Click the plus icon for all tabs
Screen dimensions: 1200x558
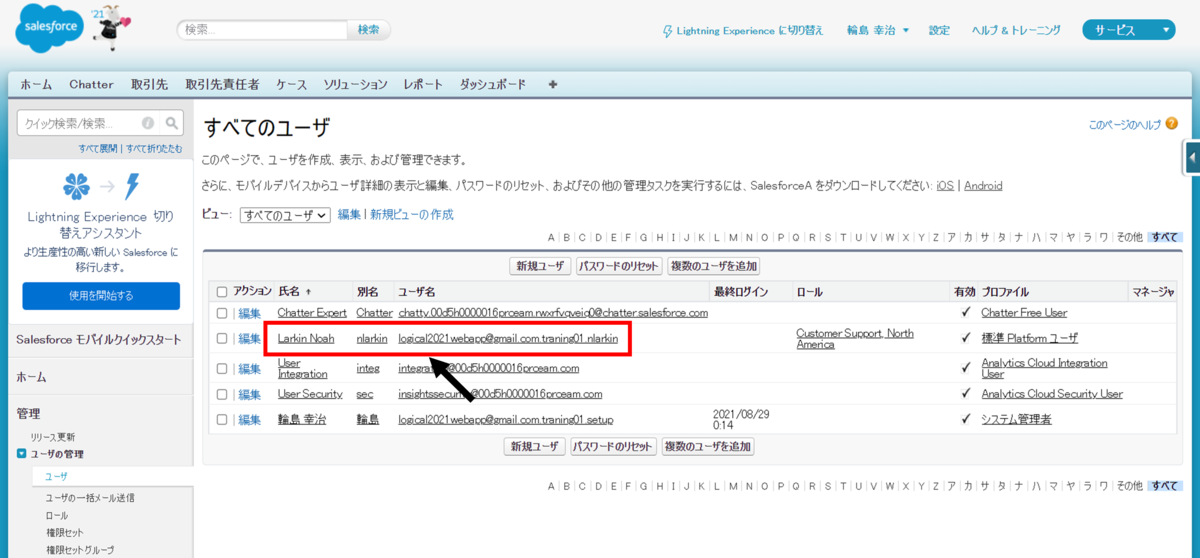pos(553,85)
